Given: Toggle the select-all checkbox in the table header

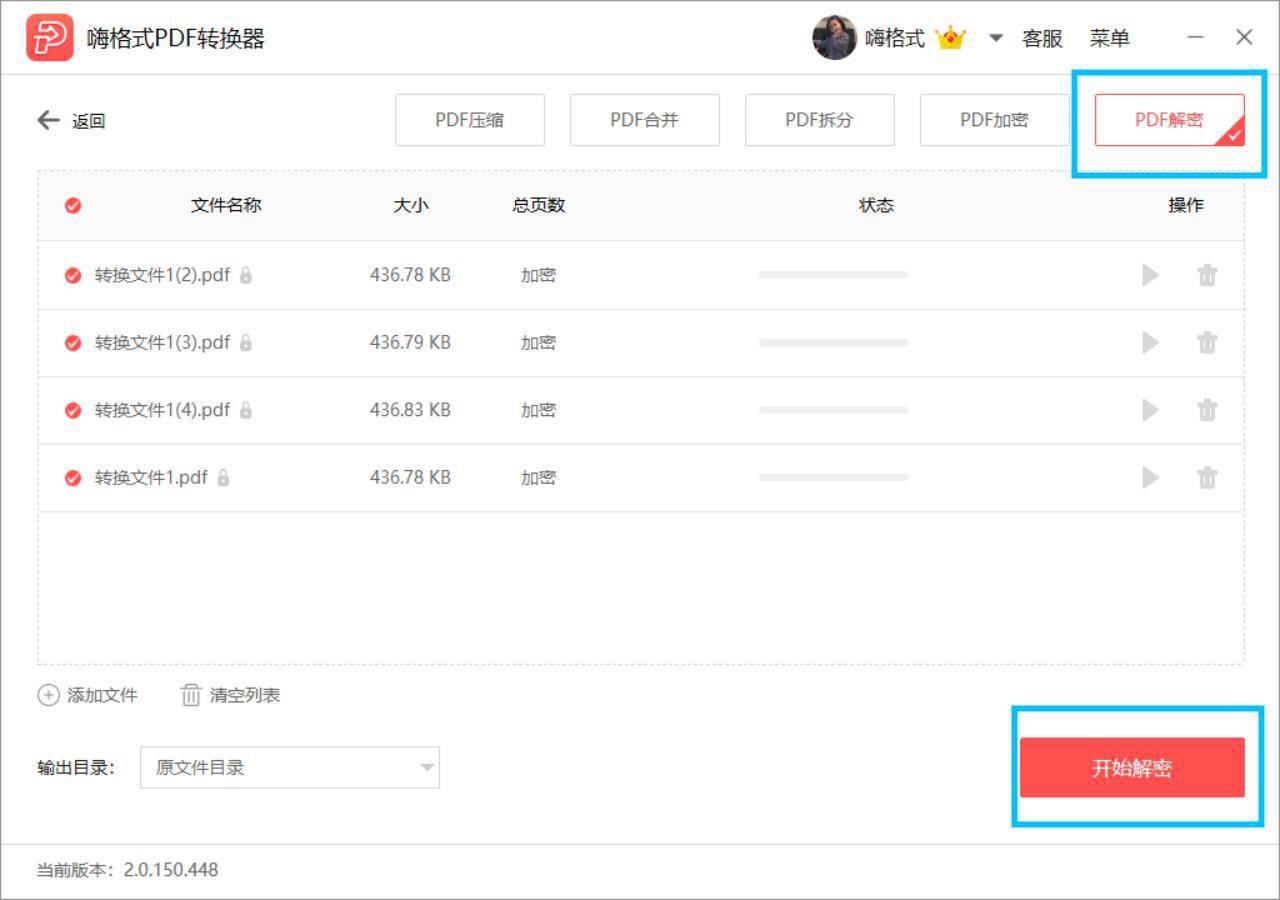Looking at the screenshot, I should [x=72, y=205].
